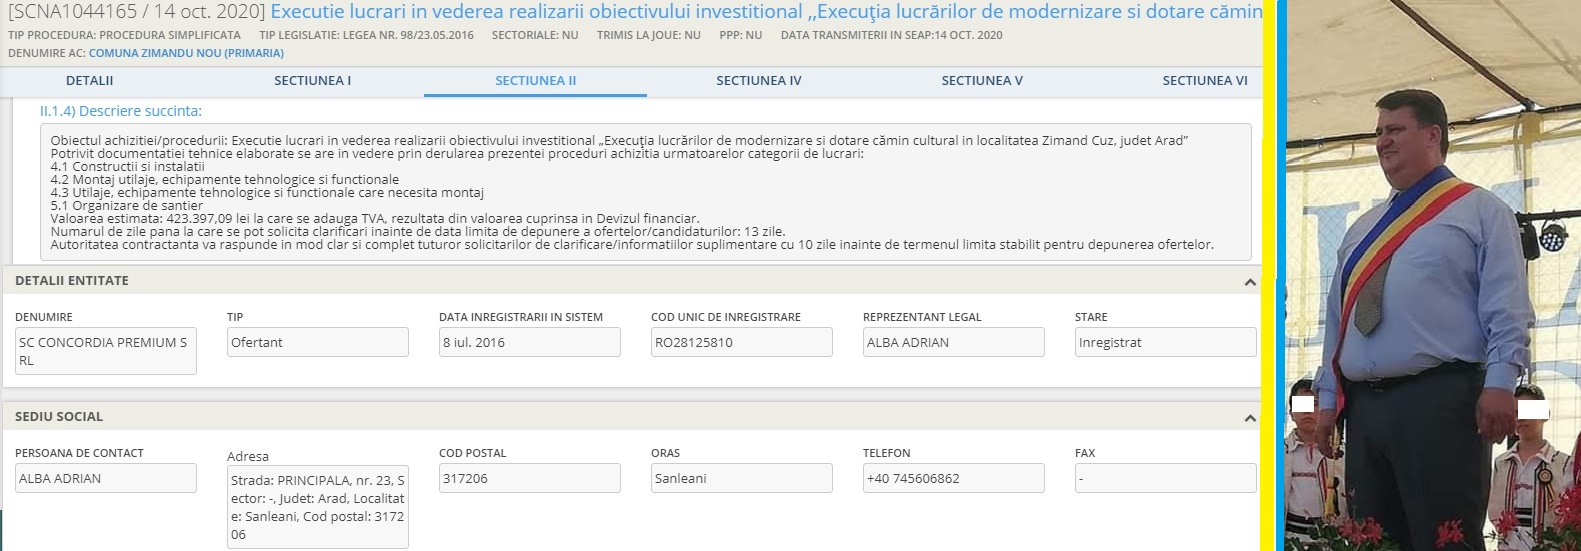Click the Telefon number field
1581x551 pixels.
[953, 478]
